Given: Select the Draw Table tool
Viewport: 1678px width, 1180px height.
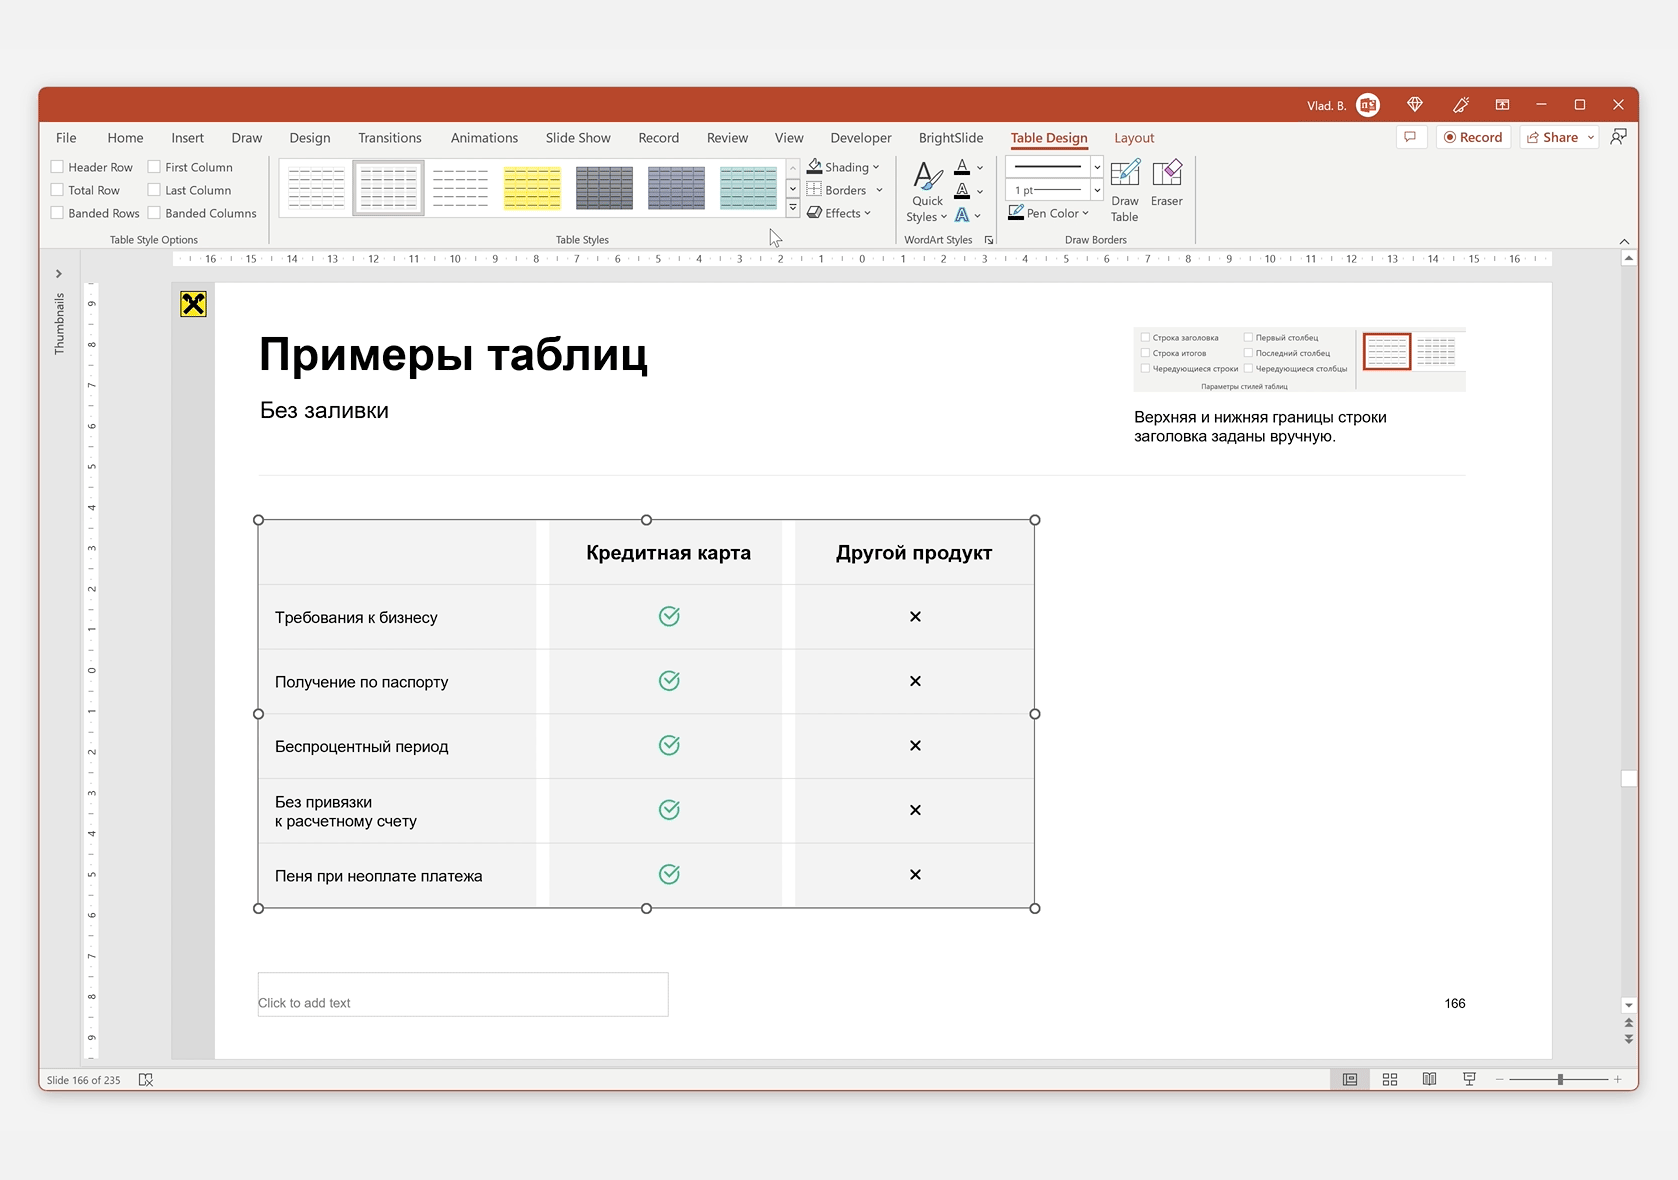Looking at the screenshot, I should click(1124, 190).
